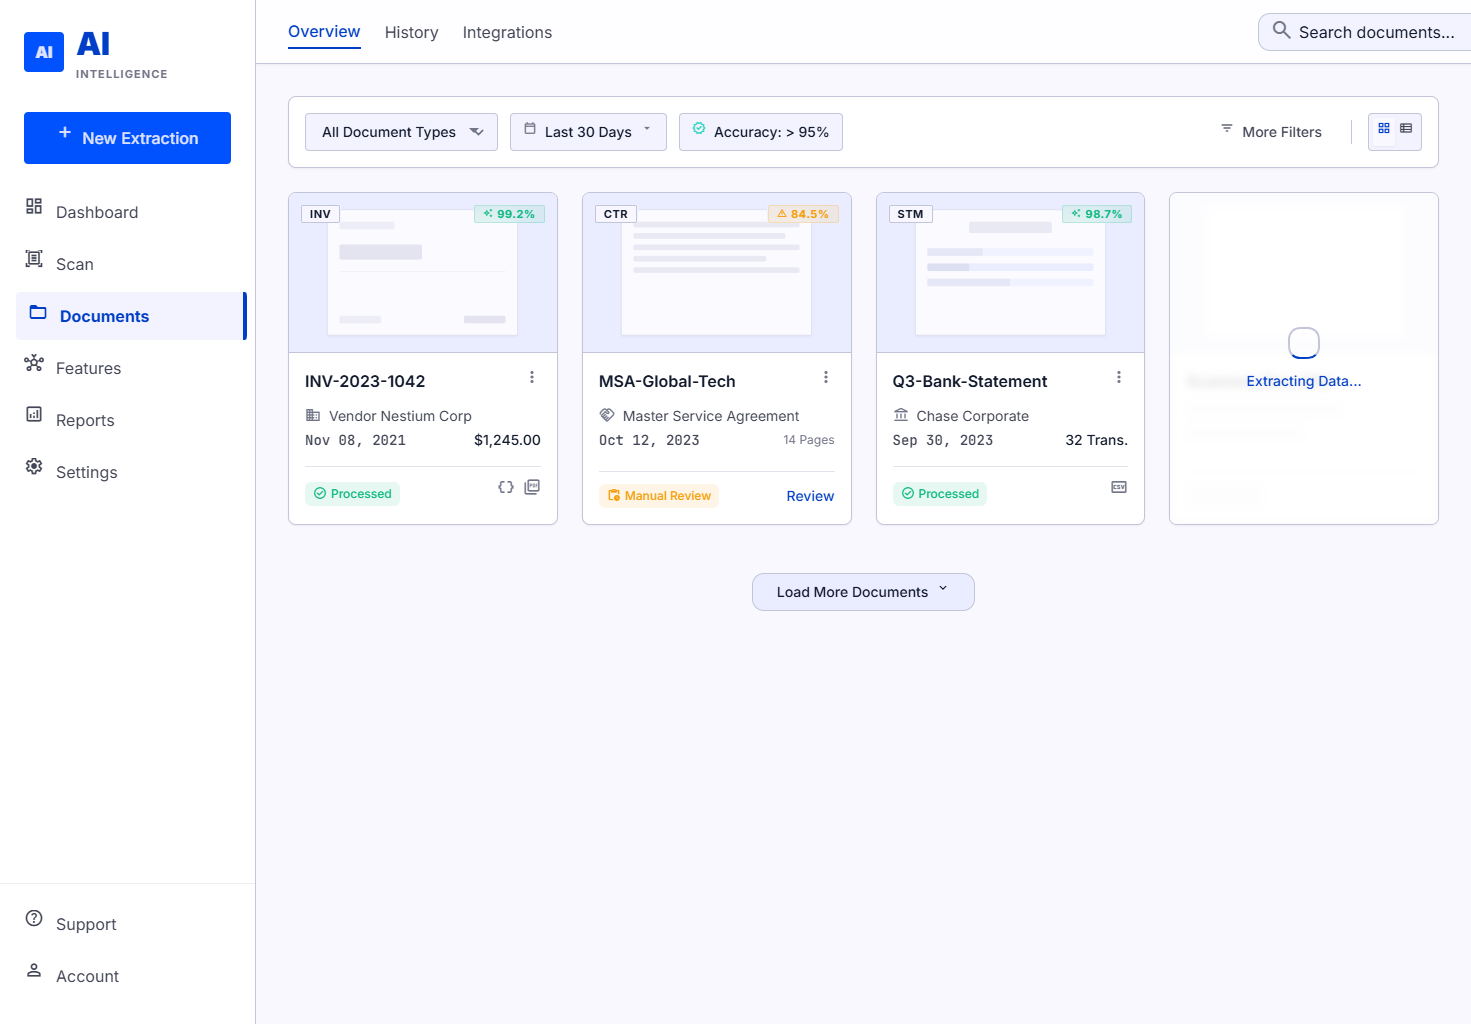Switch to the Integrations tab
This screenshot has height=1024, width=1471.
(507, 33)
